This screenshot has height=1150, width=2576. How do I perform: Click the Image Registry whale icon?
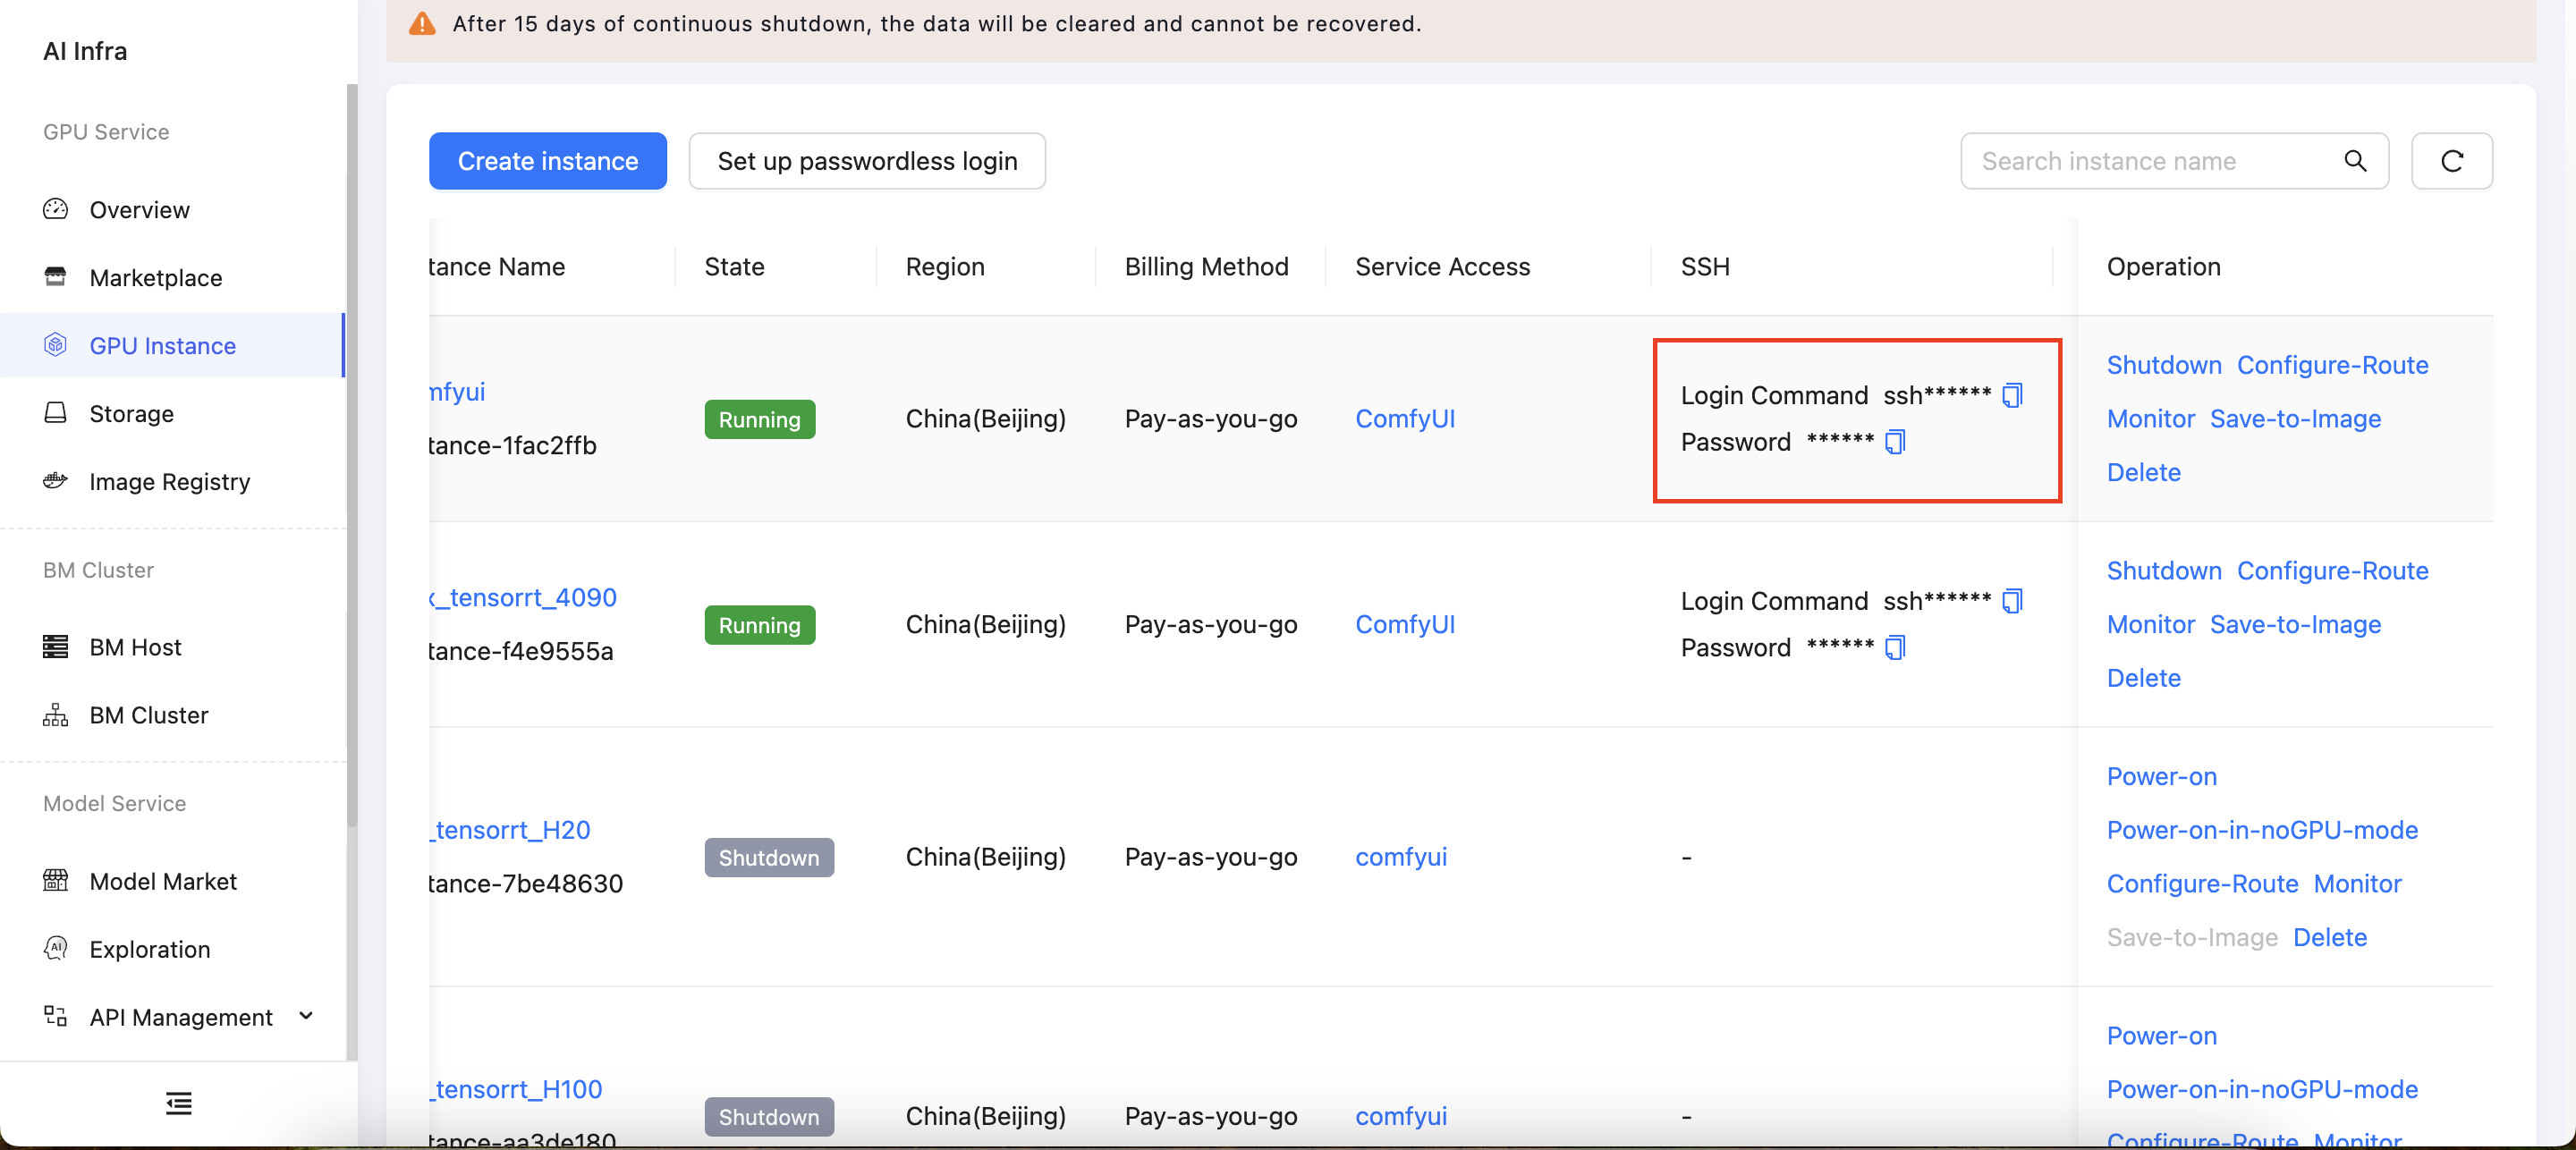coord(56,481)
